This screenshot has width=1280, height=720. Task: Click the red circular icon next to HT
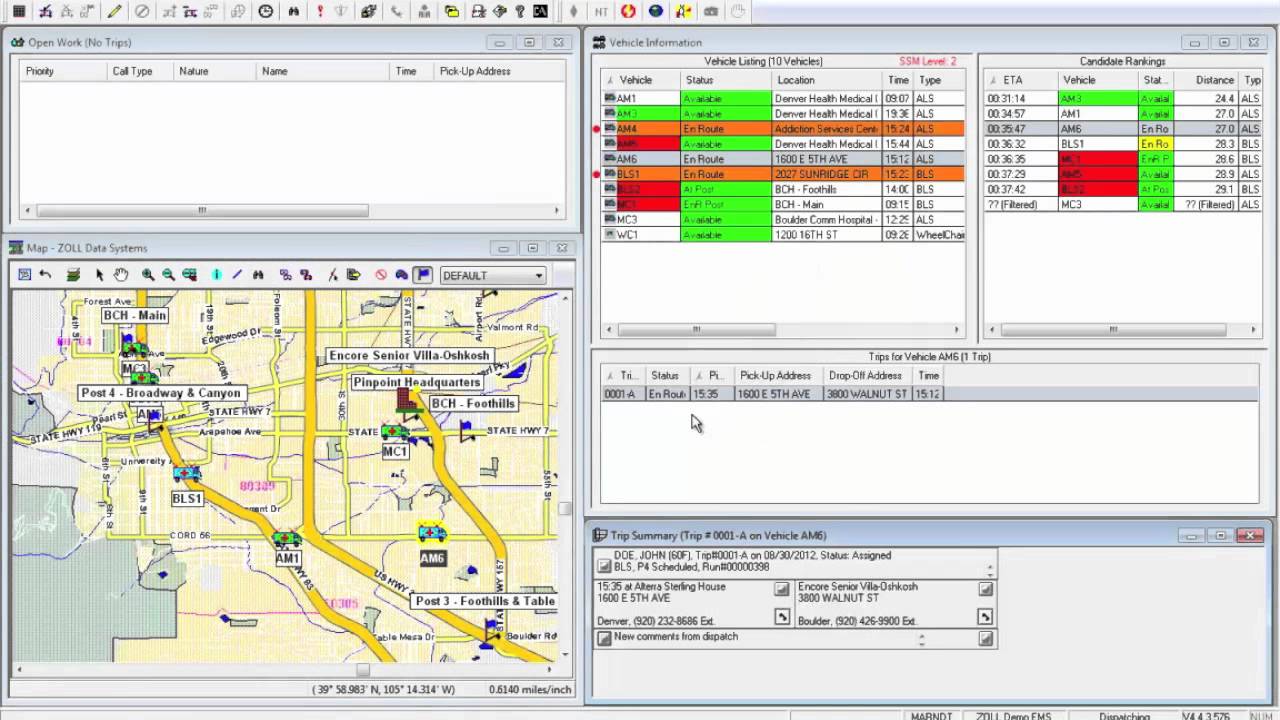click(x=628, y=11)
